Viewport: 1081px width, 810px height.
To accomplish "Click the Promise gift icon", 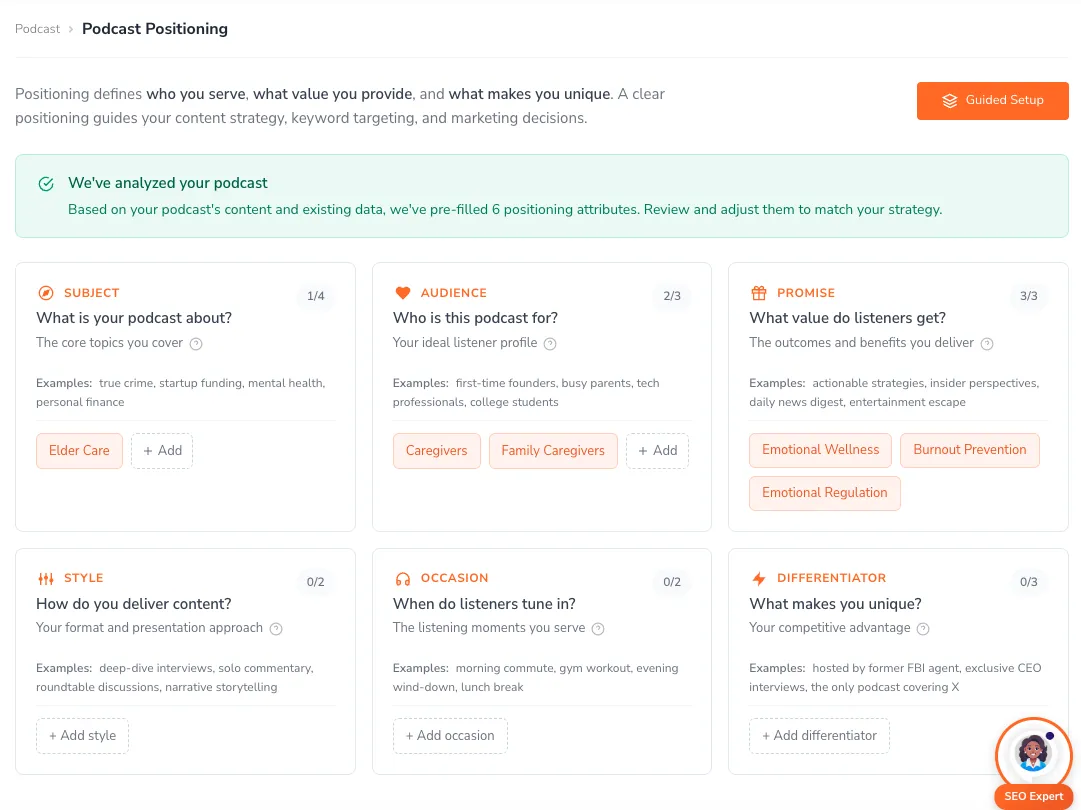I will point(759,292).
